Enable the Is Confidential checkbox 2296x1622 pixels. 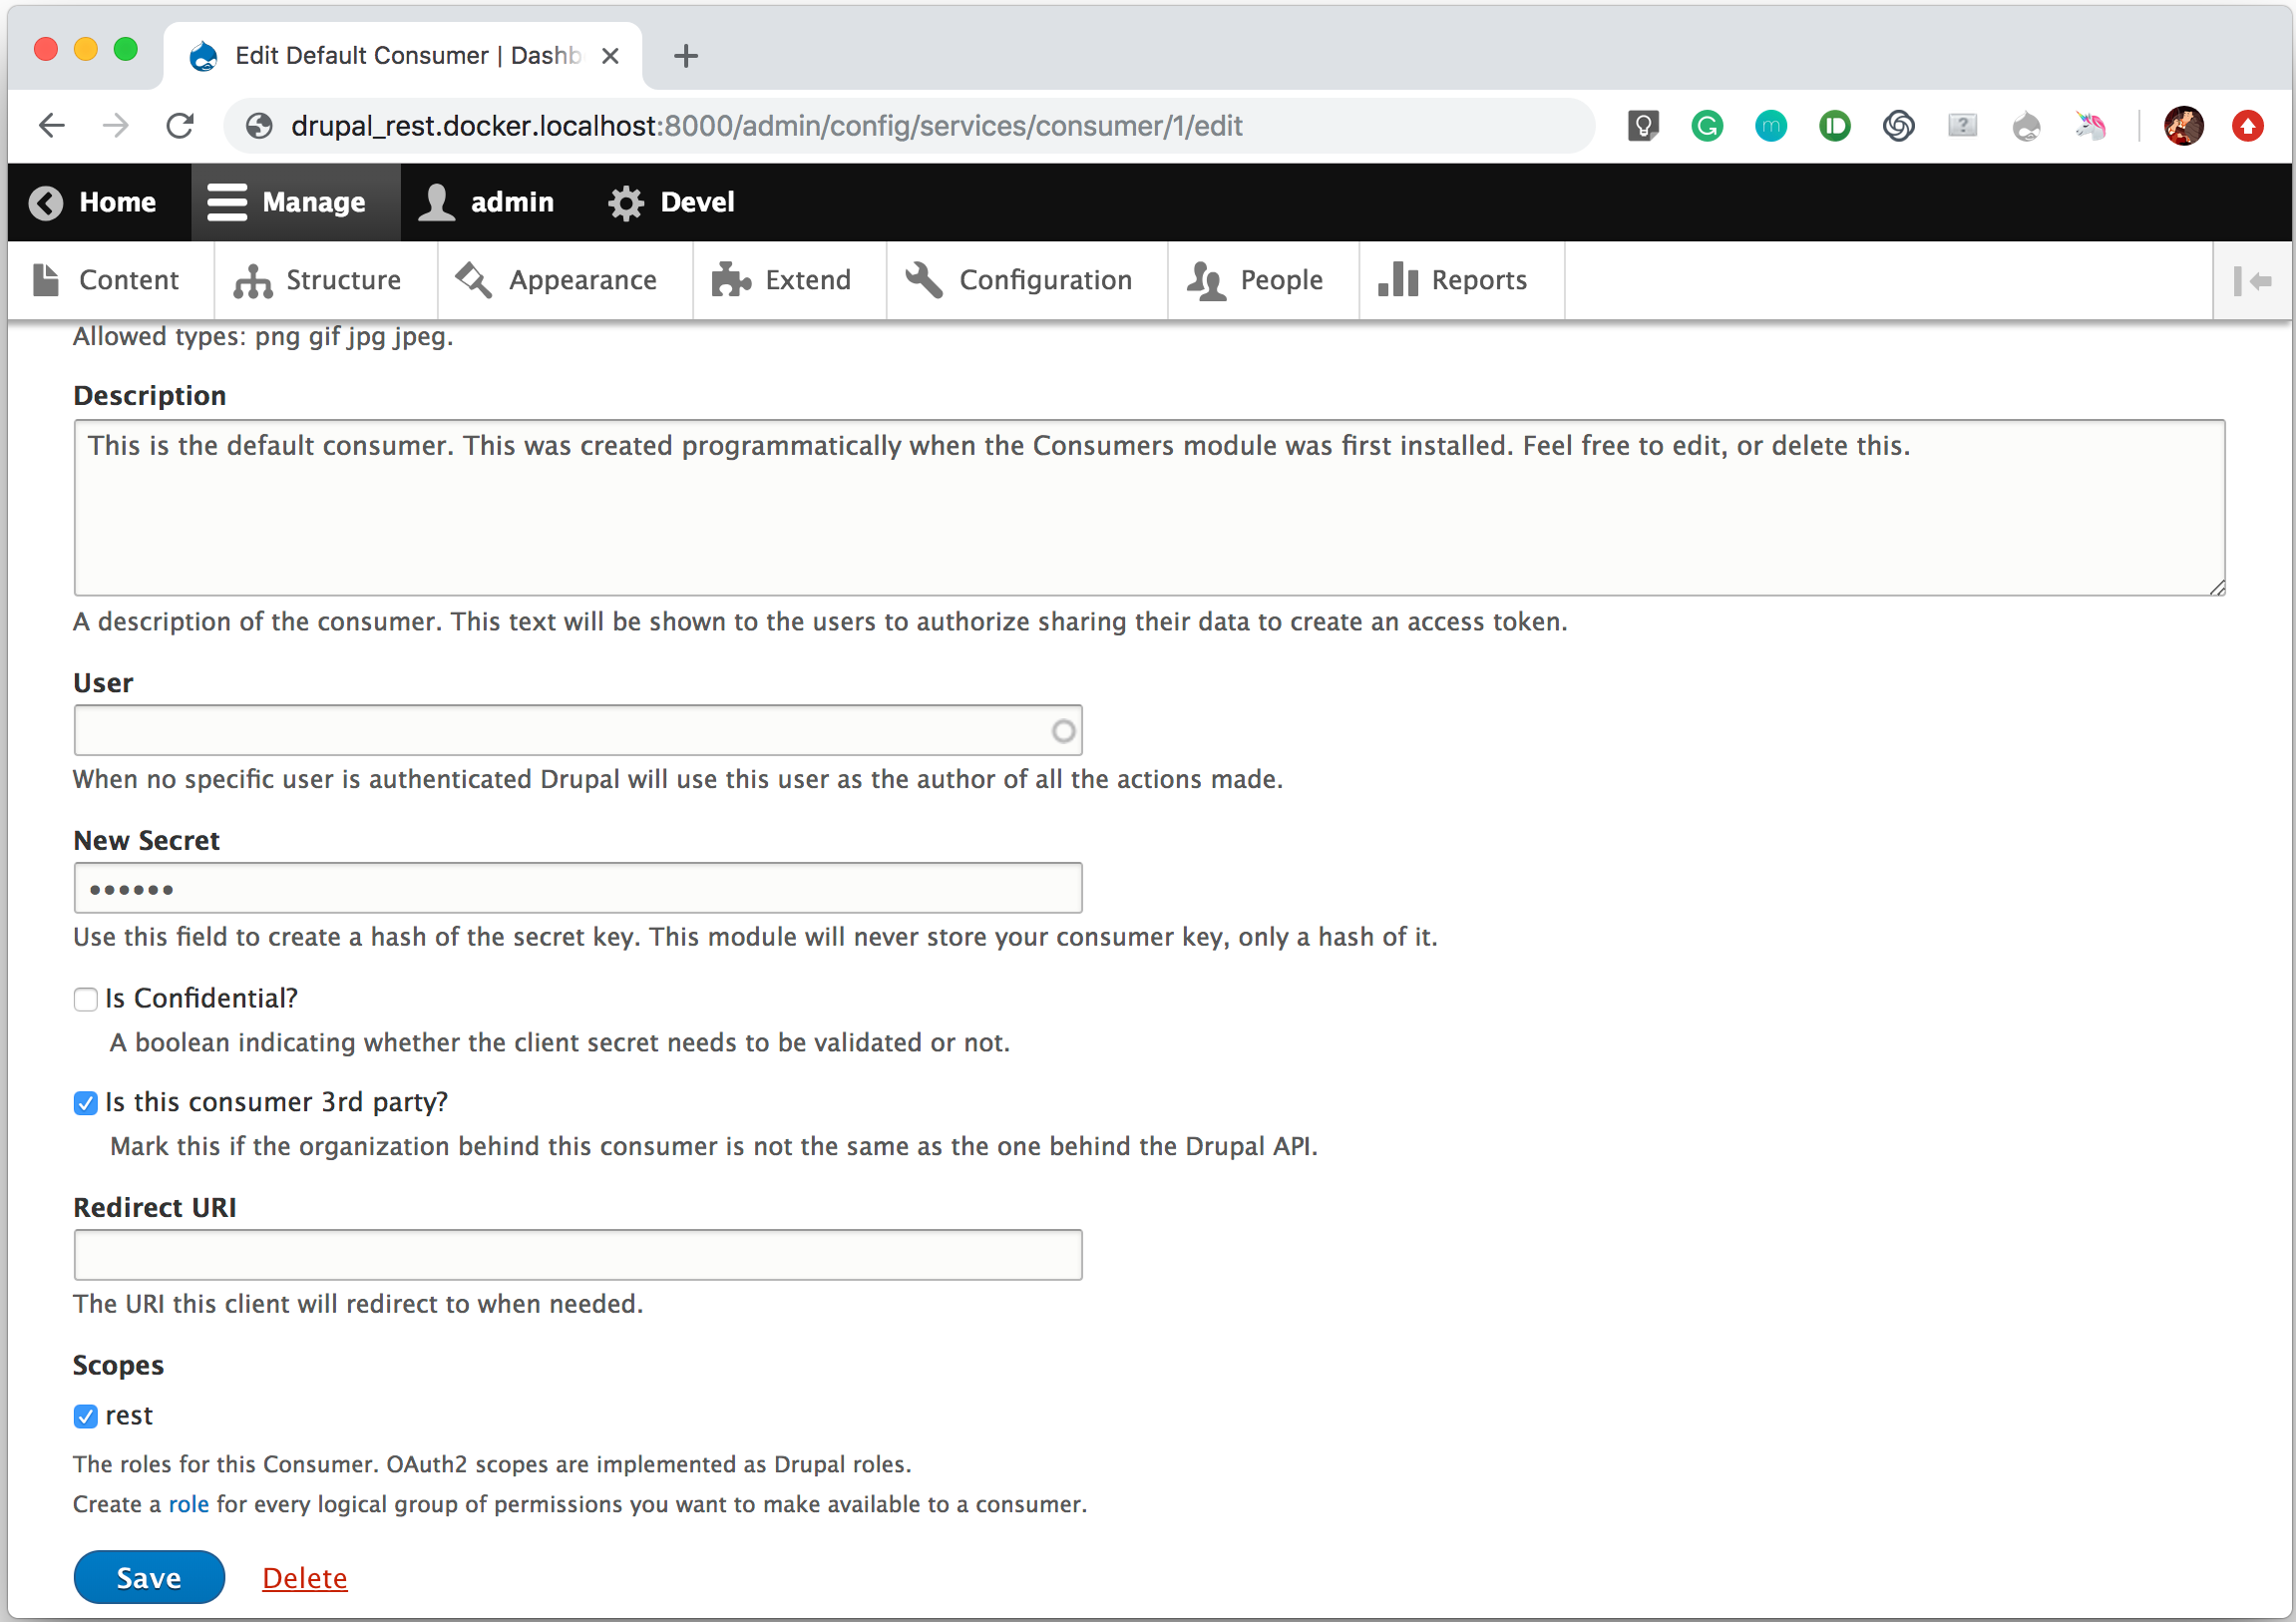pos(86,1000)
